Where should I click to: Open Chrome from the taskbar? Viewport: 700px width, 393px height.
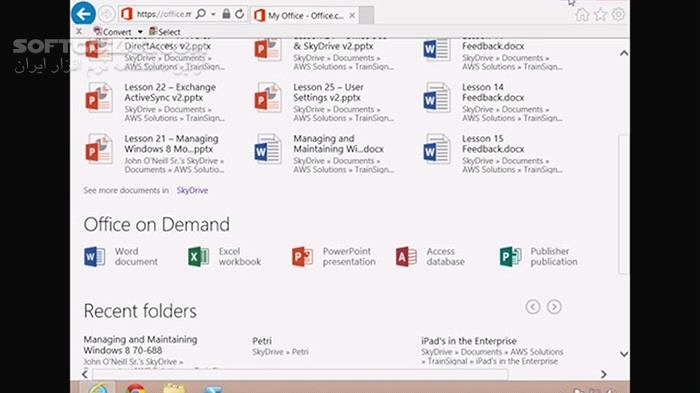coord(136,388)
